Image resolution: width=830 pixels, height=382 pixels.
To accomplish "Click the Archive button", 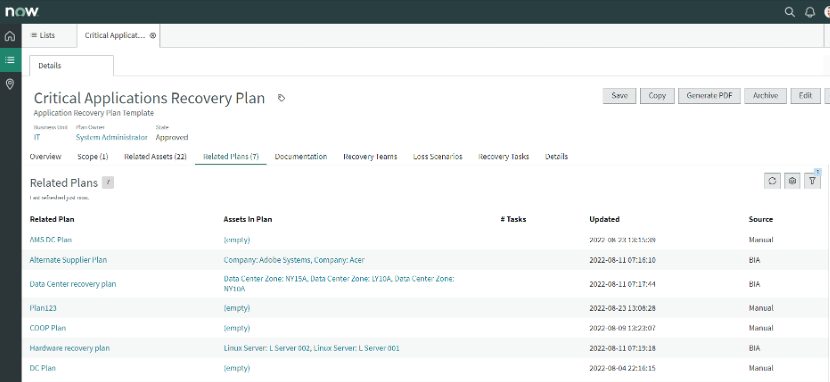I will click(765, 96).
